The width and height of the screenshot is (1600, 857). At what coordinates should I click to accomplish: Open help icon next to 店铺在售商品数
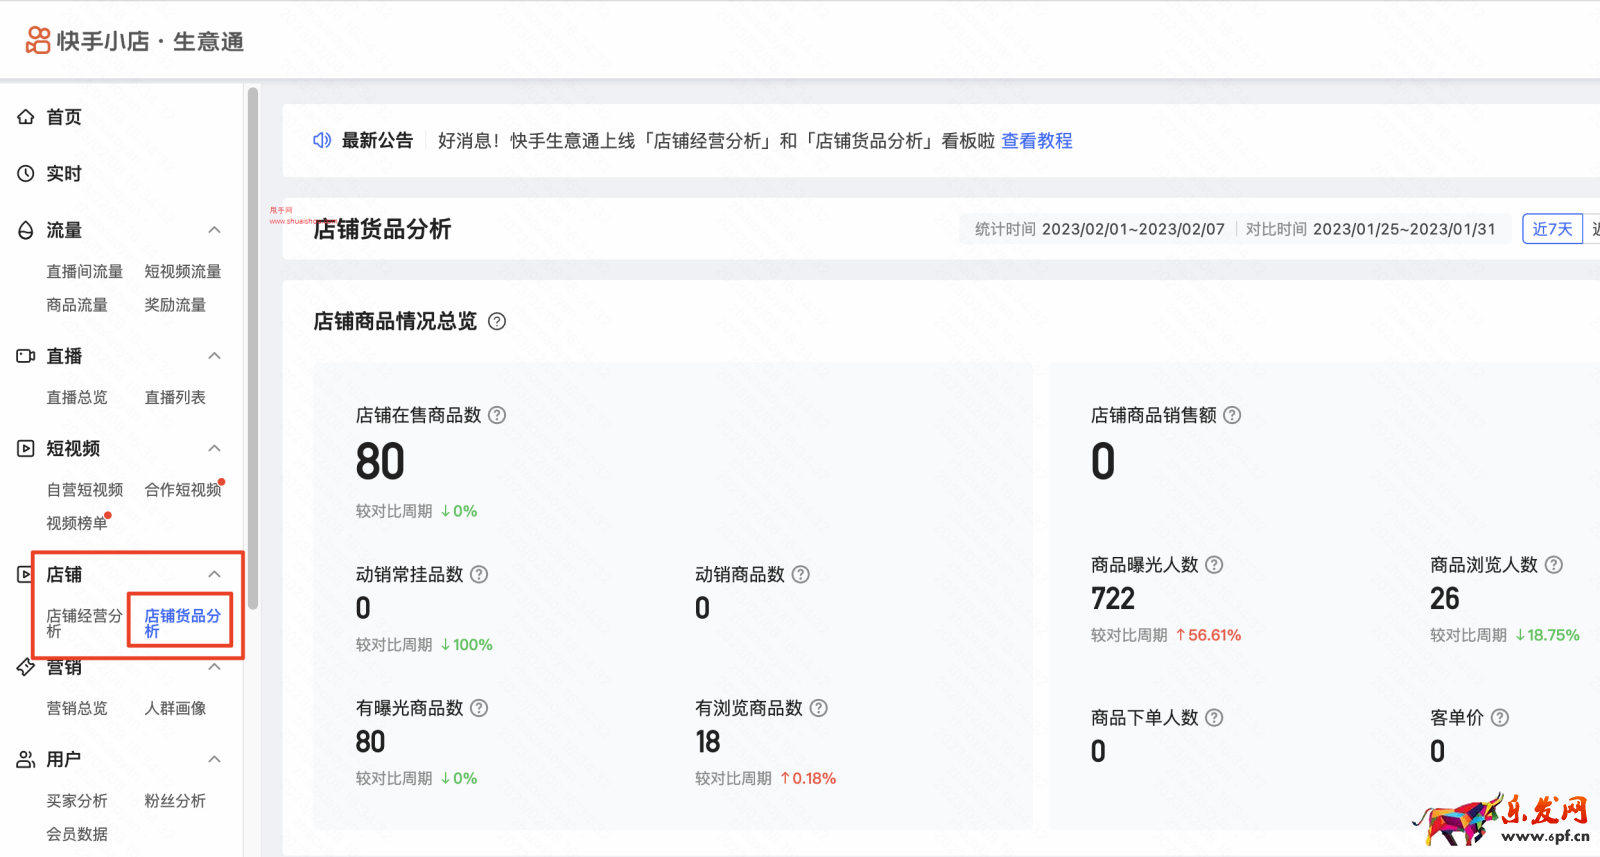pyautogui.click(x=497, y=415)
